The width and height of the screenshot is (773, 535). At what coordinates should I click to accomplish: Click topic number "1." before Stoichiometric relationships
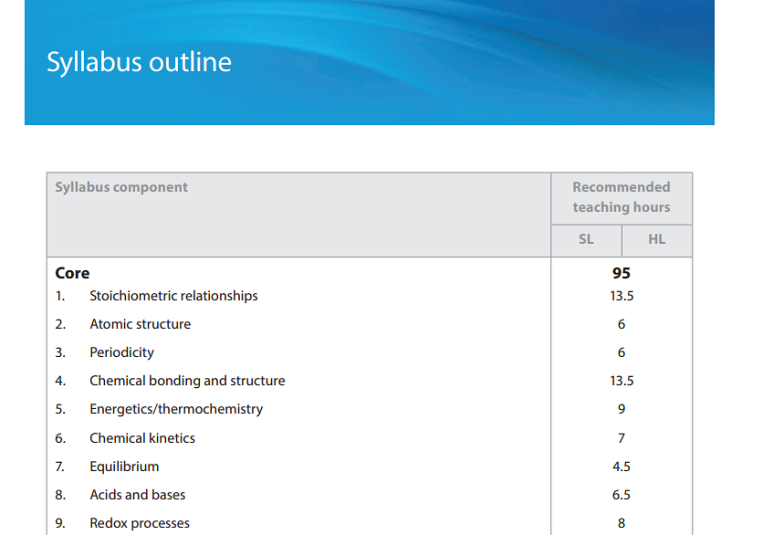60,296
